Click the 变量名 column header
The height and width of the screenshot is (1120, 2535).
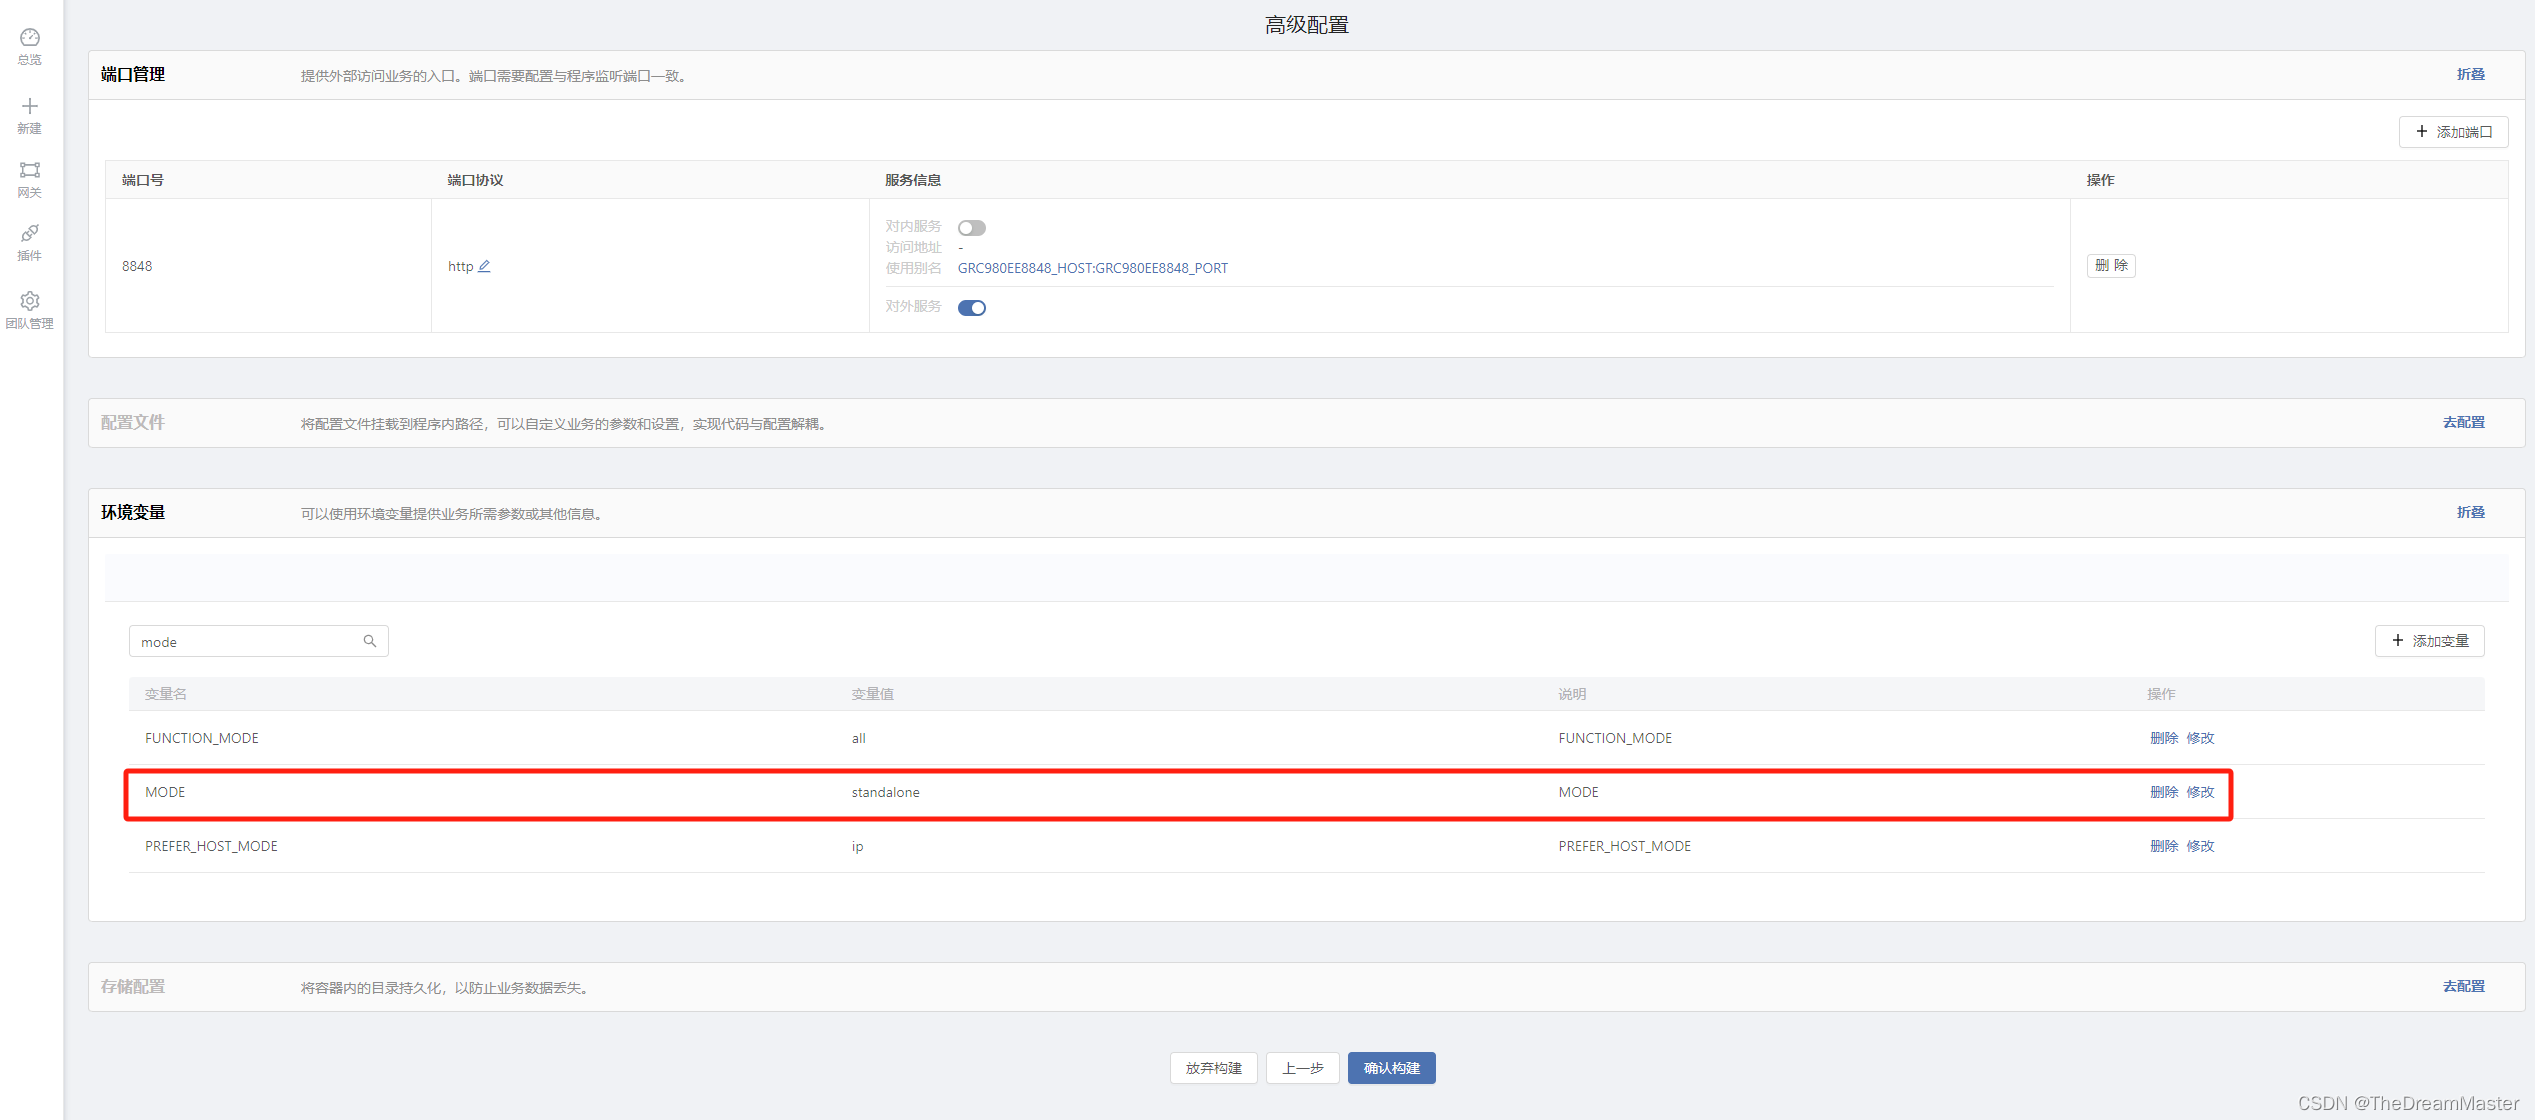(166, 694)
